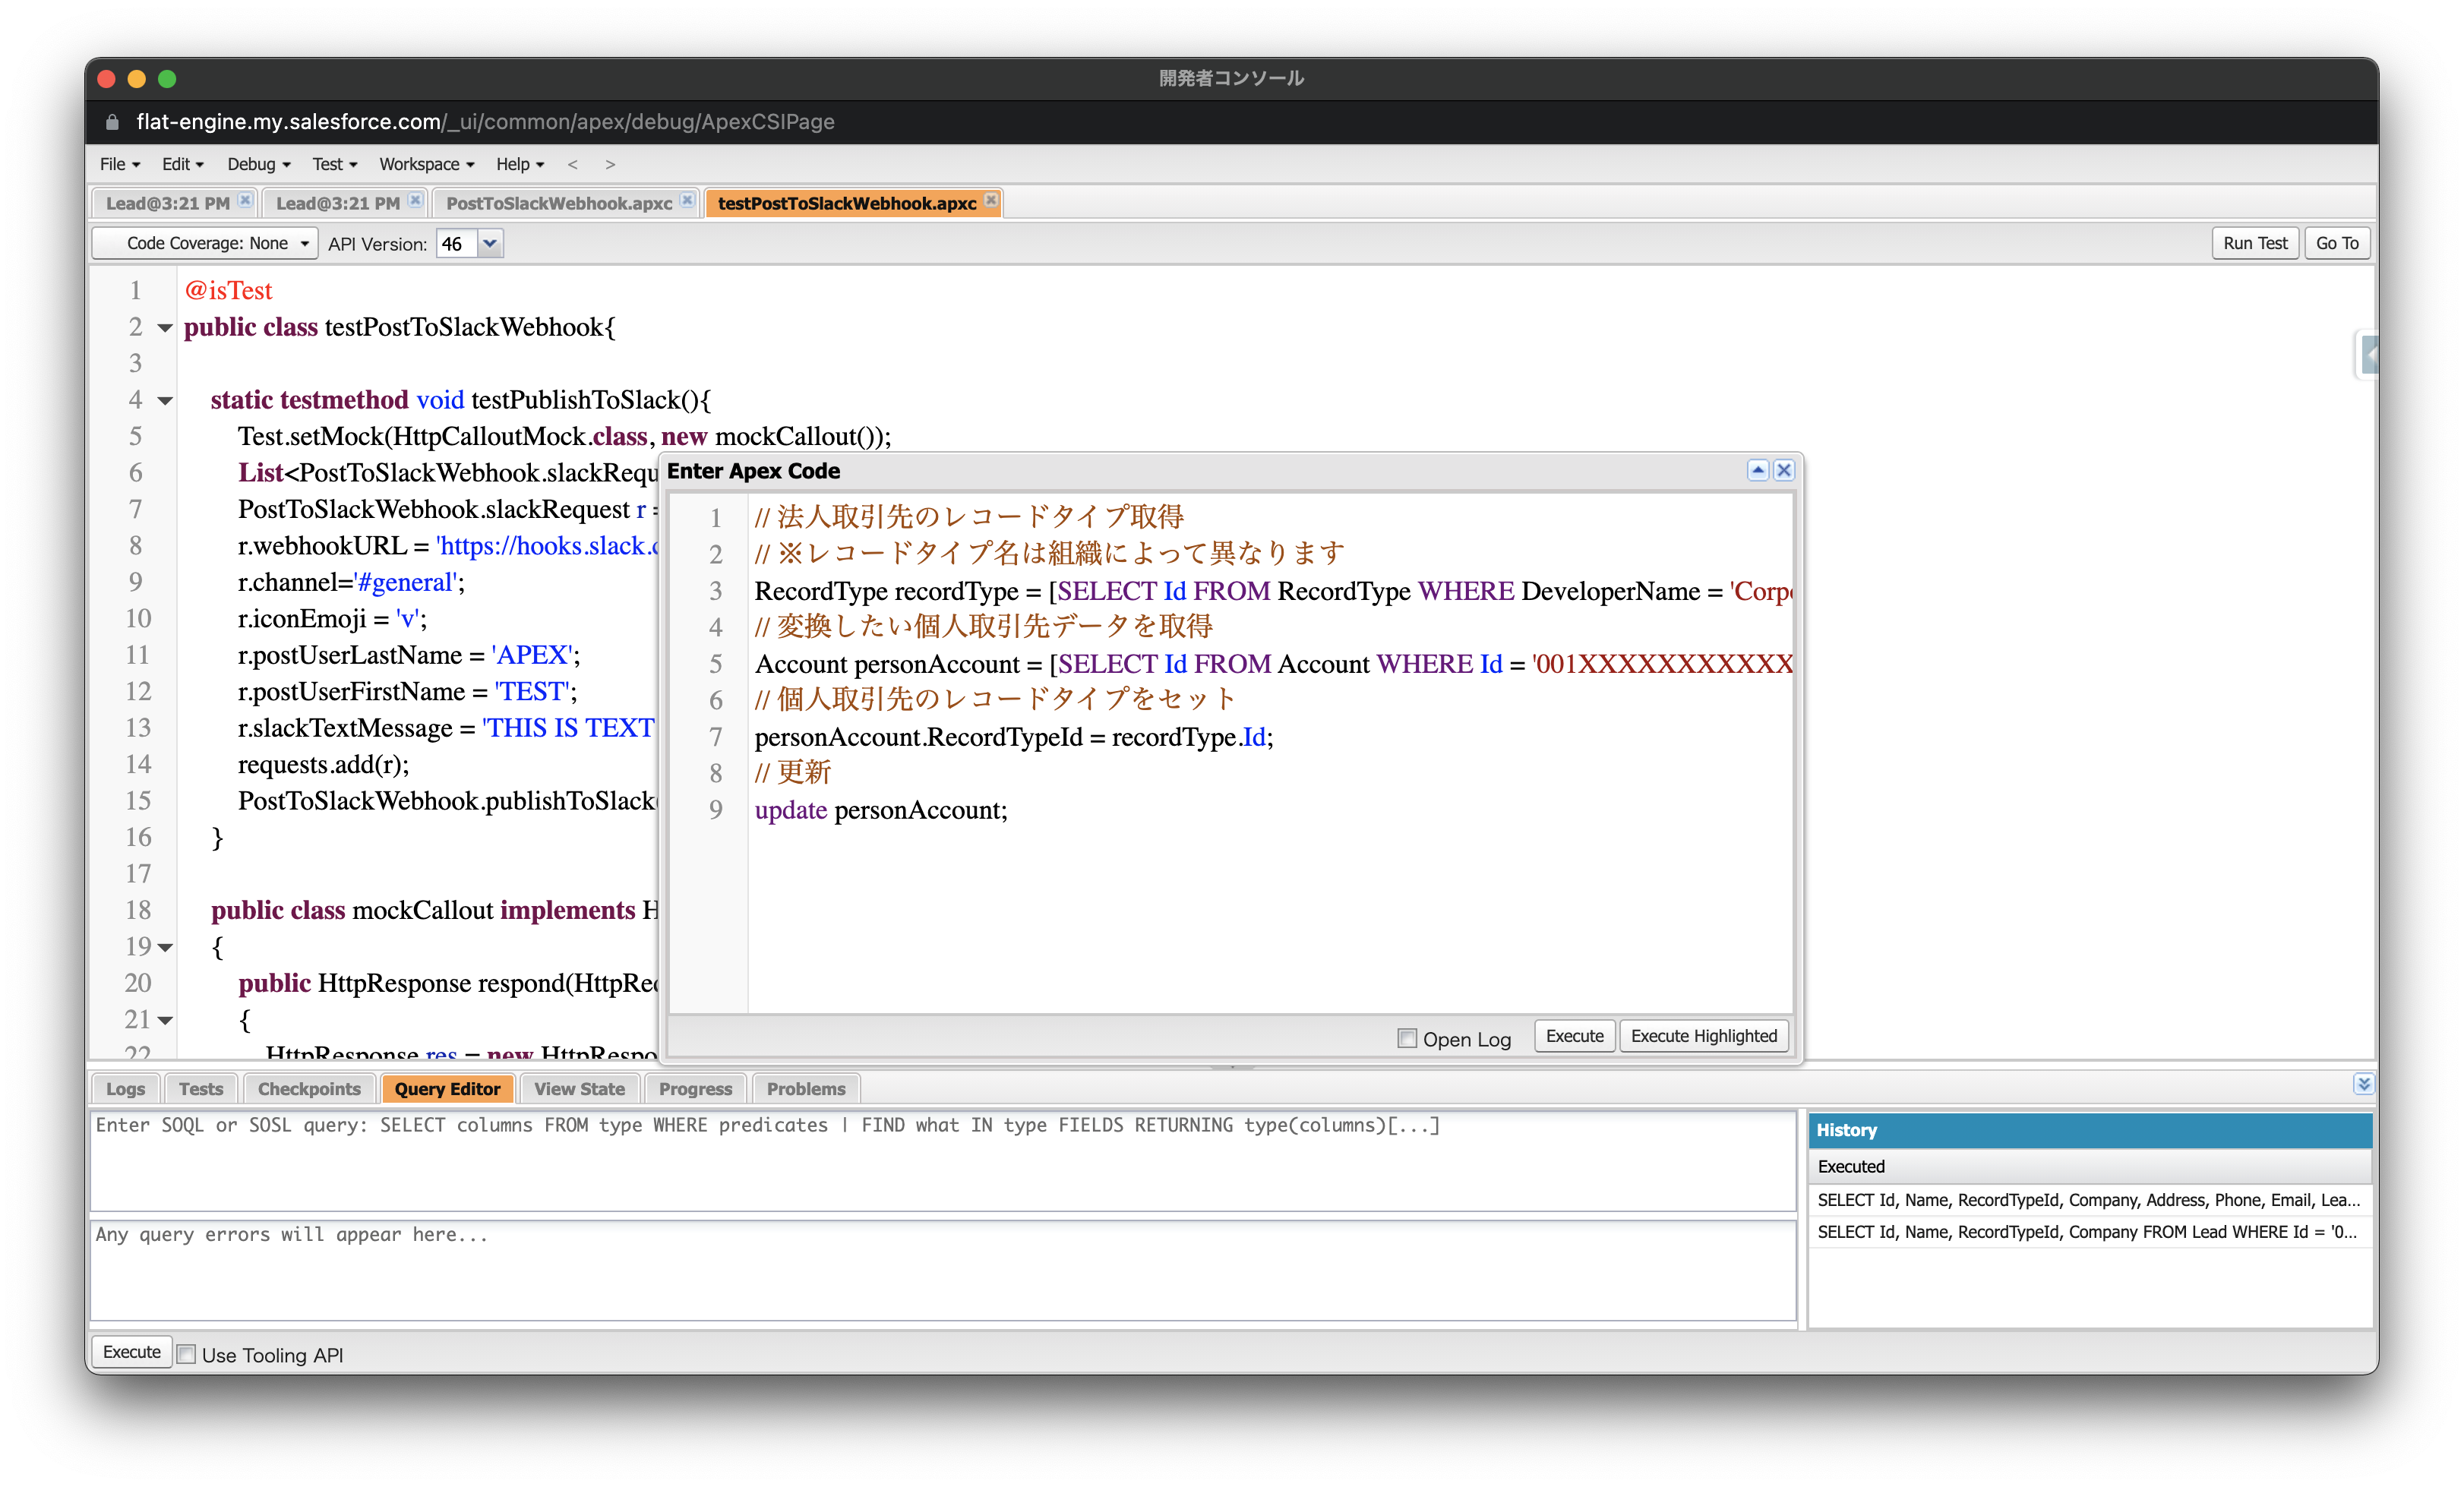The width and height of the screenshot is (2464, 1487).
Task: Click the query errors output area
Action: [943, 1270]
